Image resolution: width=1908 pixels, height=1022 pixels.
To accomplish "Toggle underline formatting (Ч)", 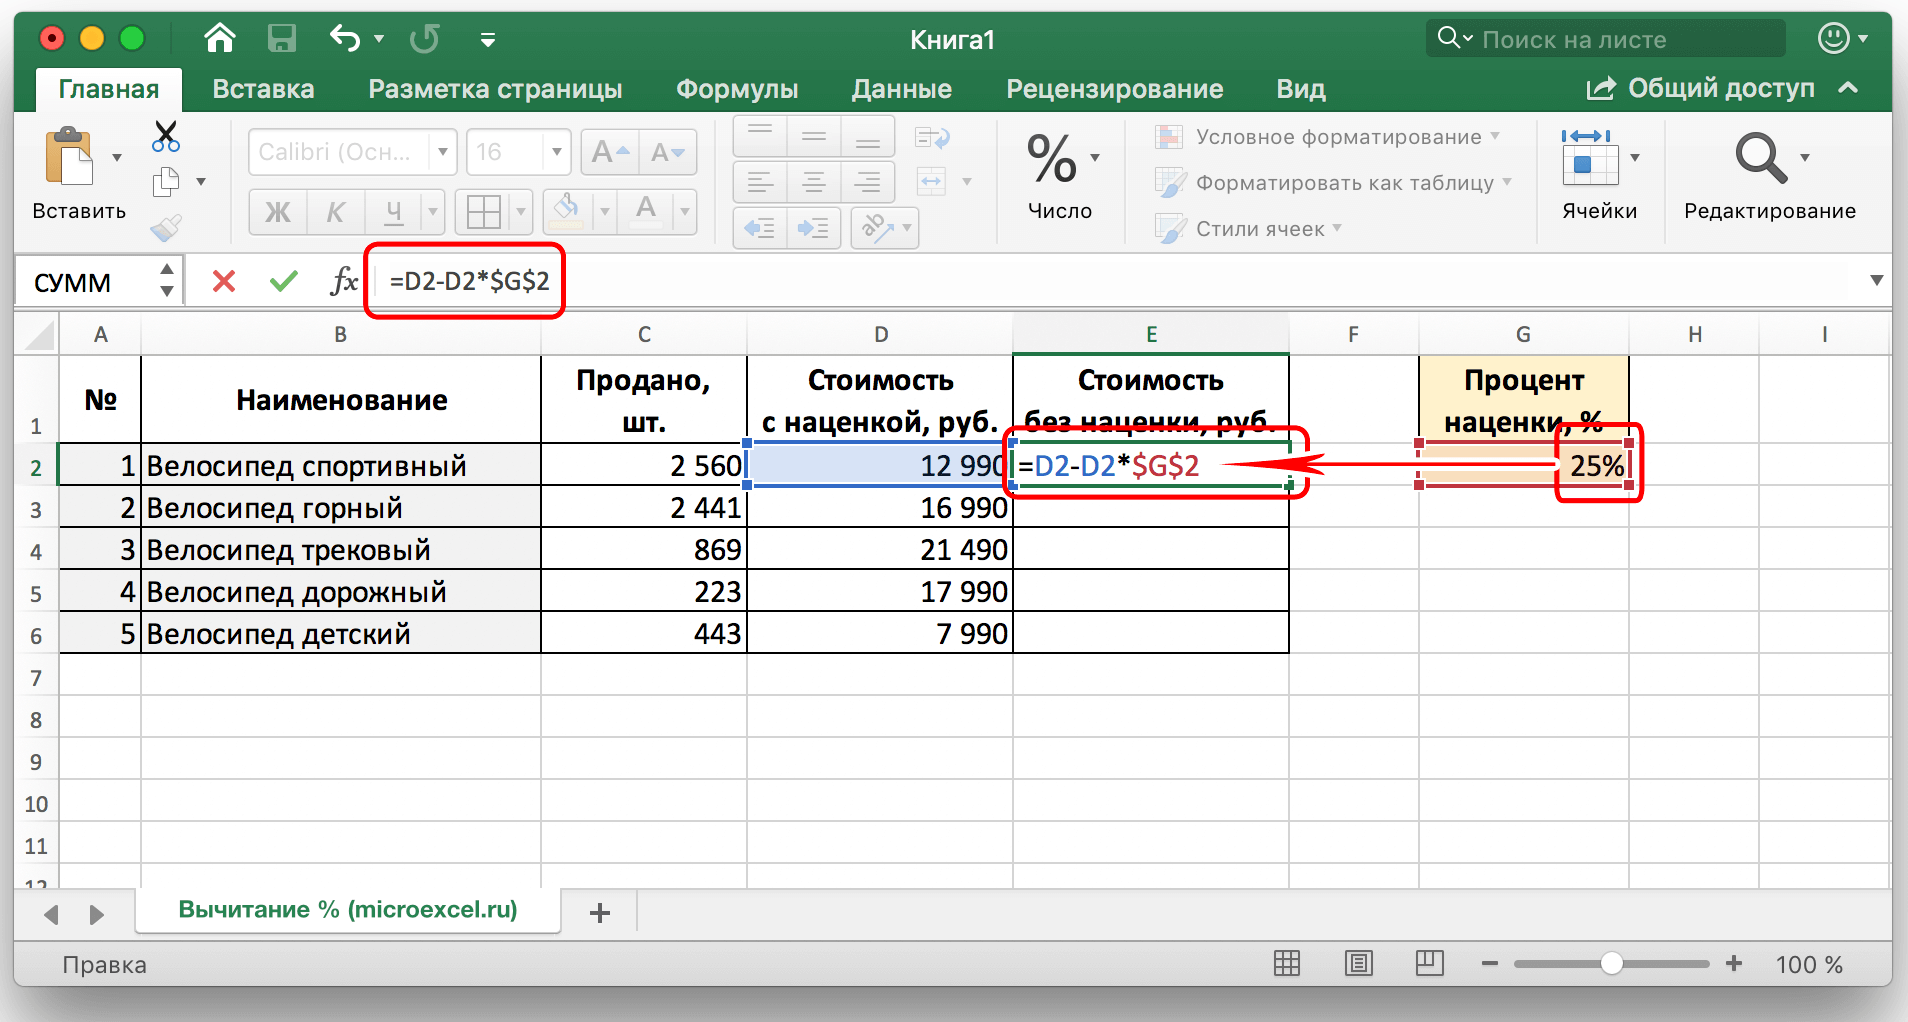I will (394, 211).
